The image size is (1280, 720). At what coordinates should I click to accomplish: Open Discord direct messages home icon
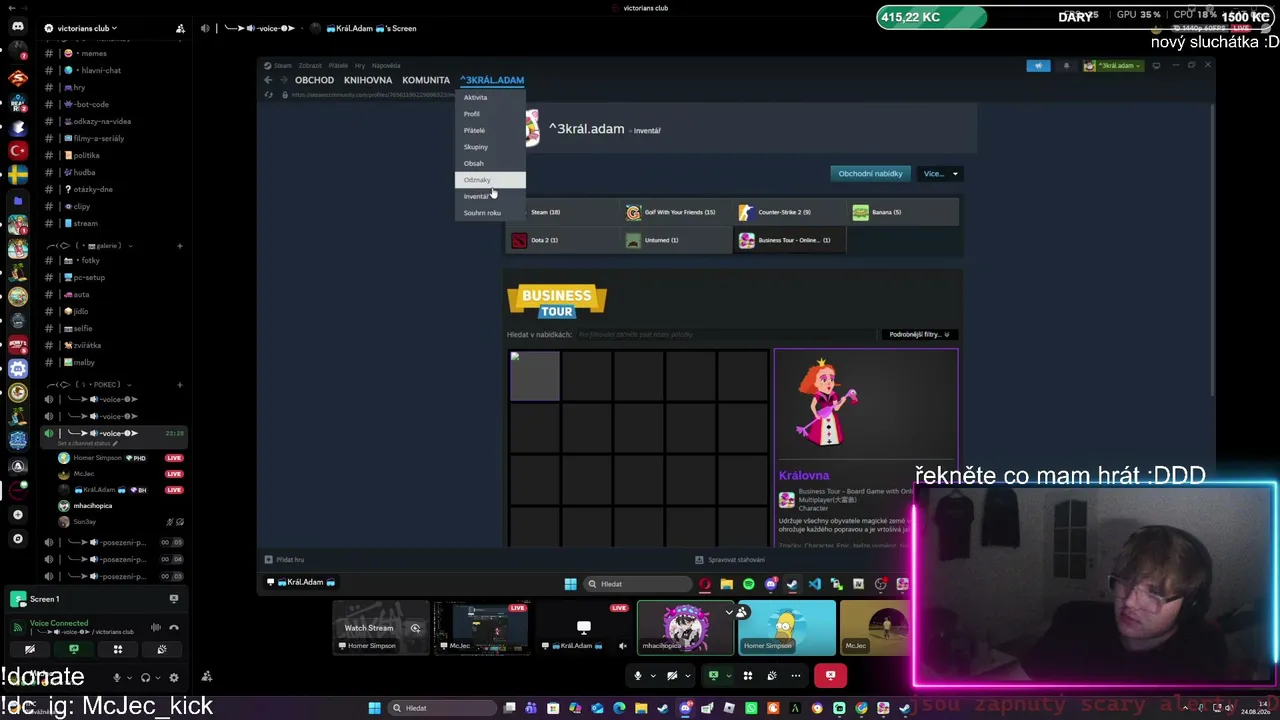point(17,27)
